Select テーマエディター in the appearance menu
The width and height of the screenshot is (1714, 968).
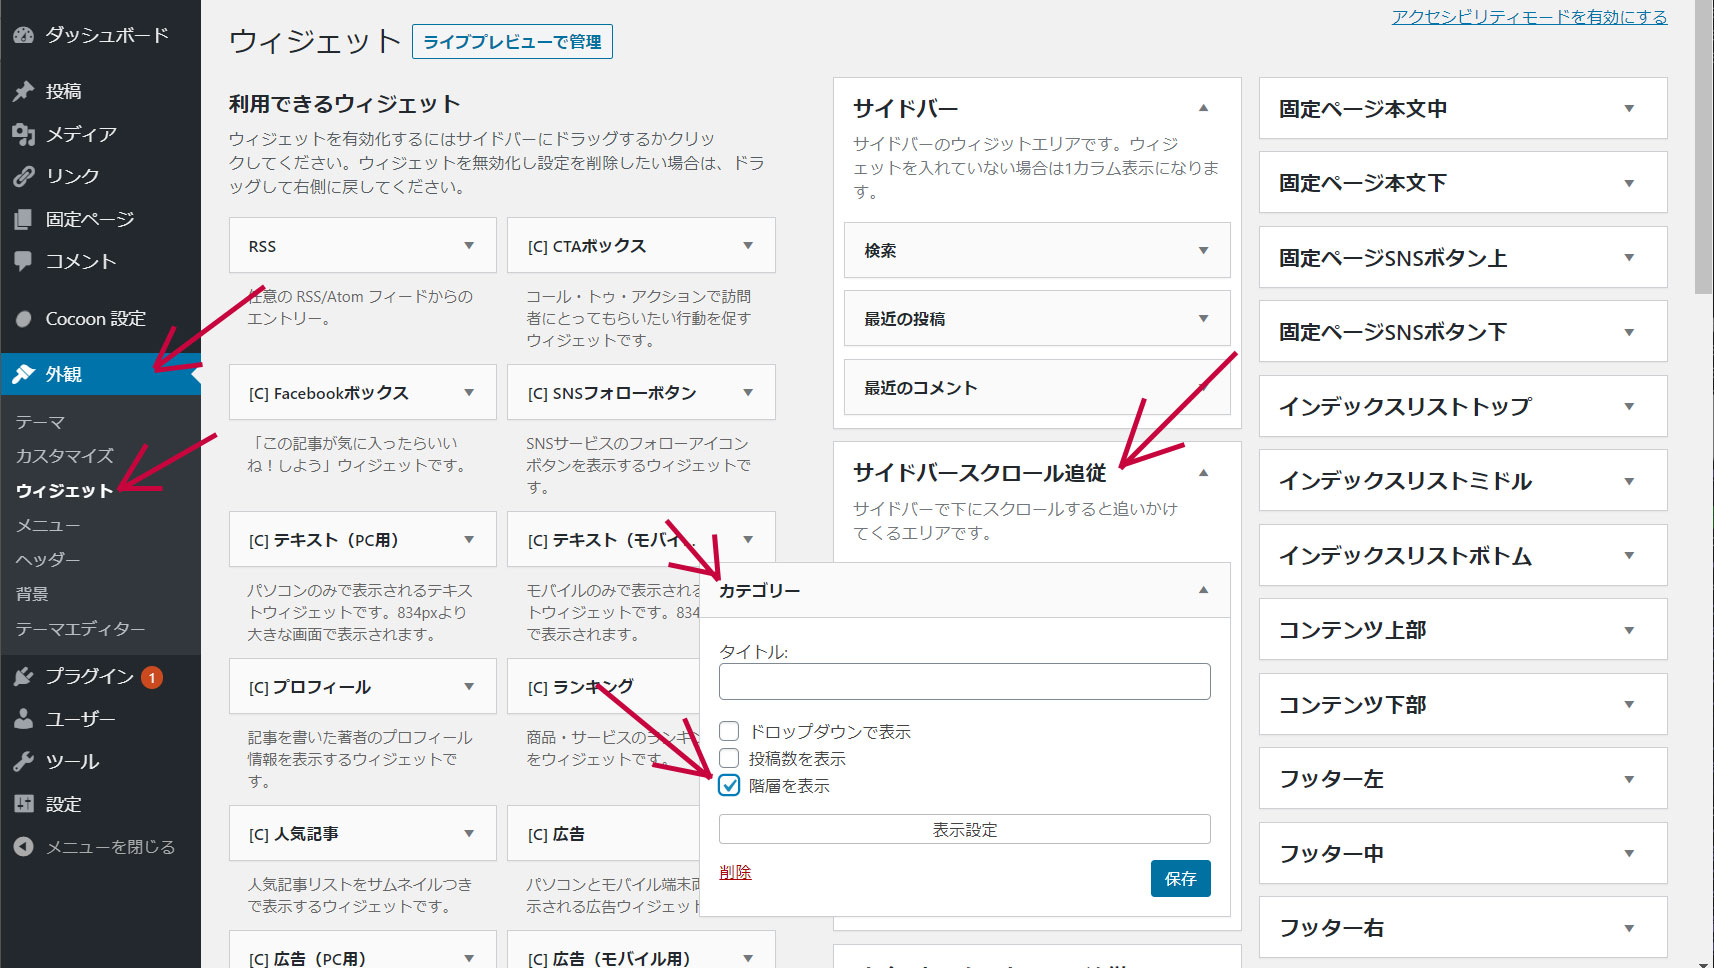[80, 629]
